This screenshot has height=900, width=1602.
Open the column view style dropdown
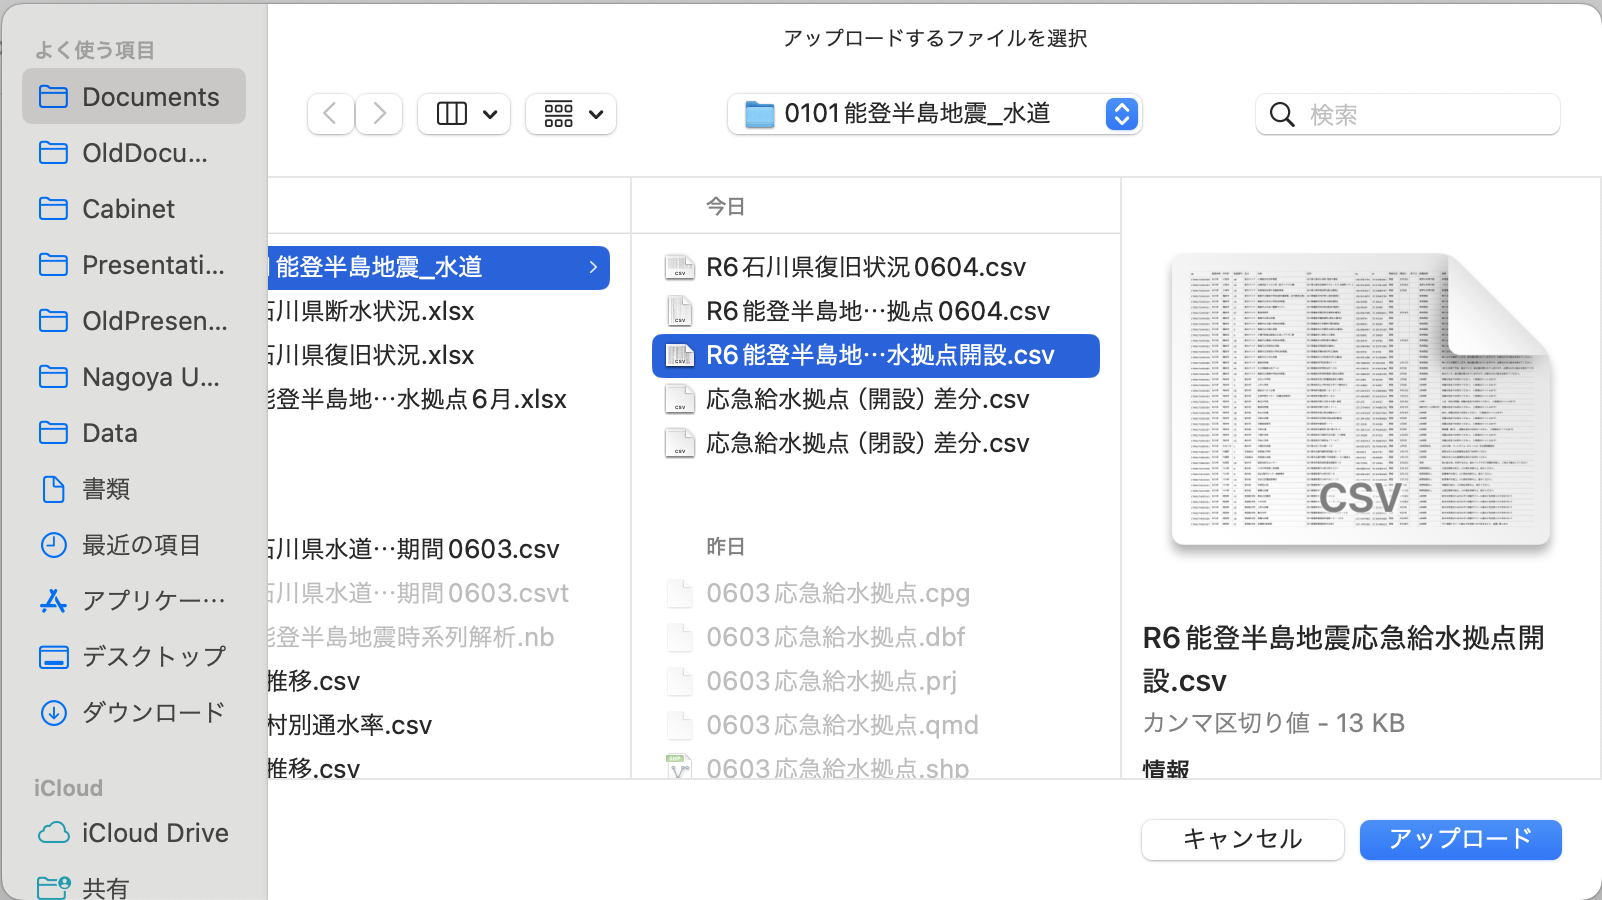[x=463, y=113]
